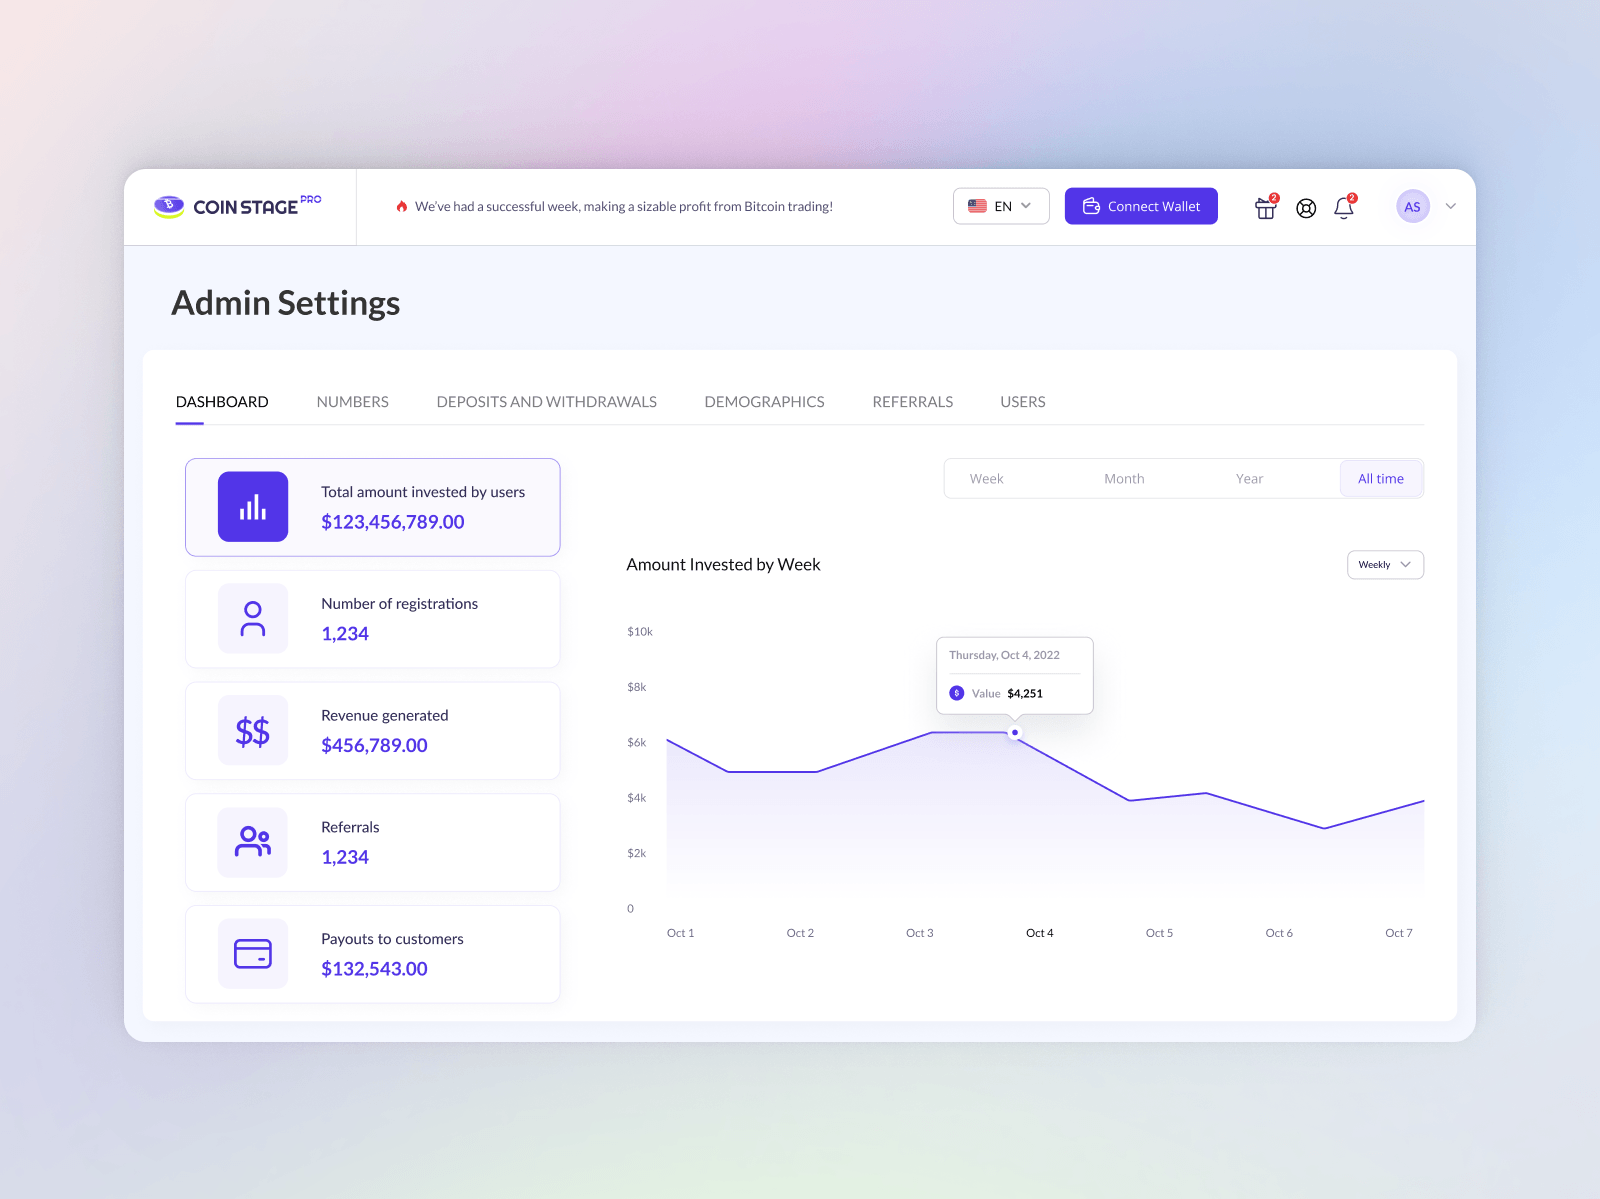Expand the EN language dropdown
This screenshot has height=1199, width=1600.
pos(1001,206)
